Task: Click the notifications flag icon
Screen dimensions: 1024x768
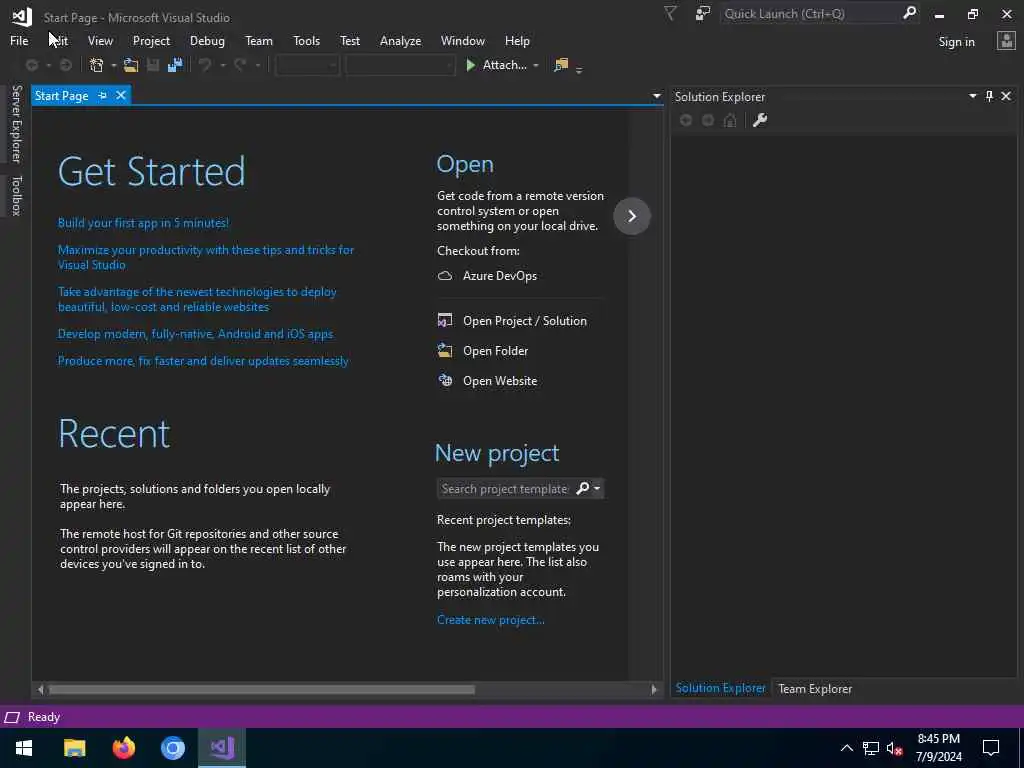Action: click(x=670, y=14)
